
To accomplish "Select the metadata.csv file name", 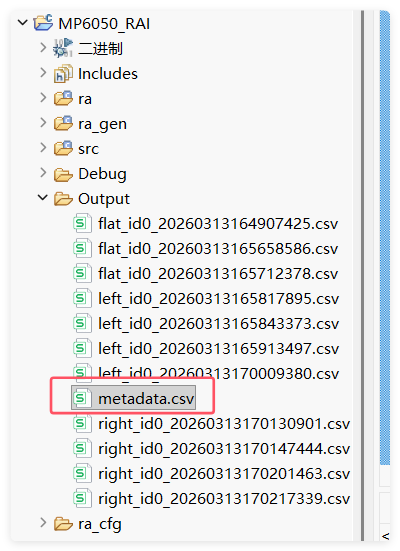I will coord(146,399).
